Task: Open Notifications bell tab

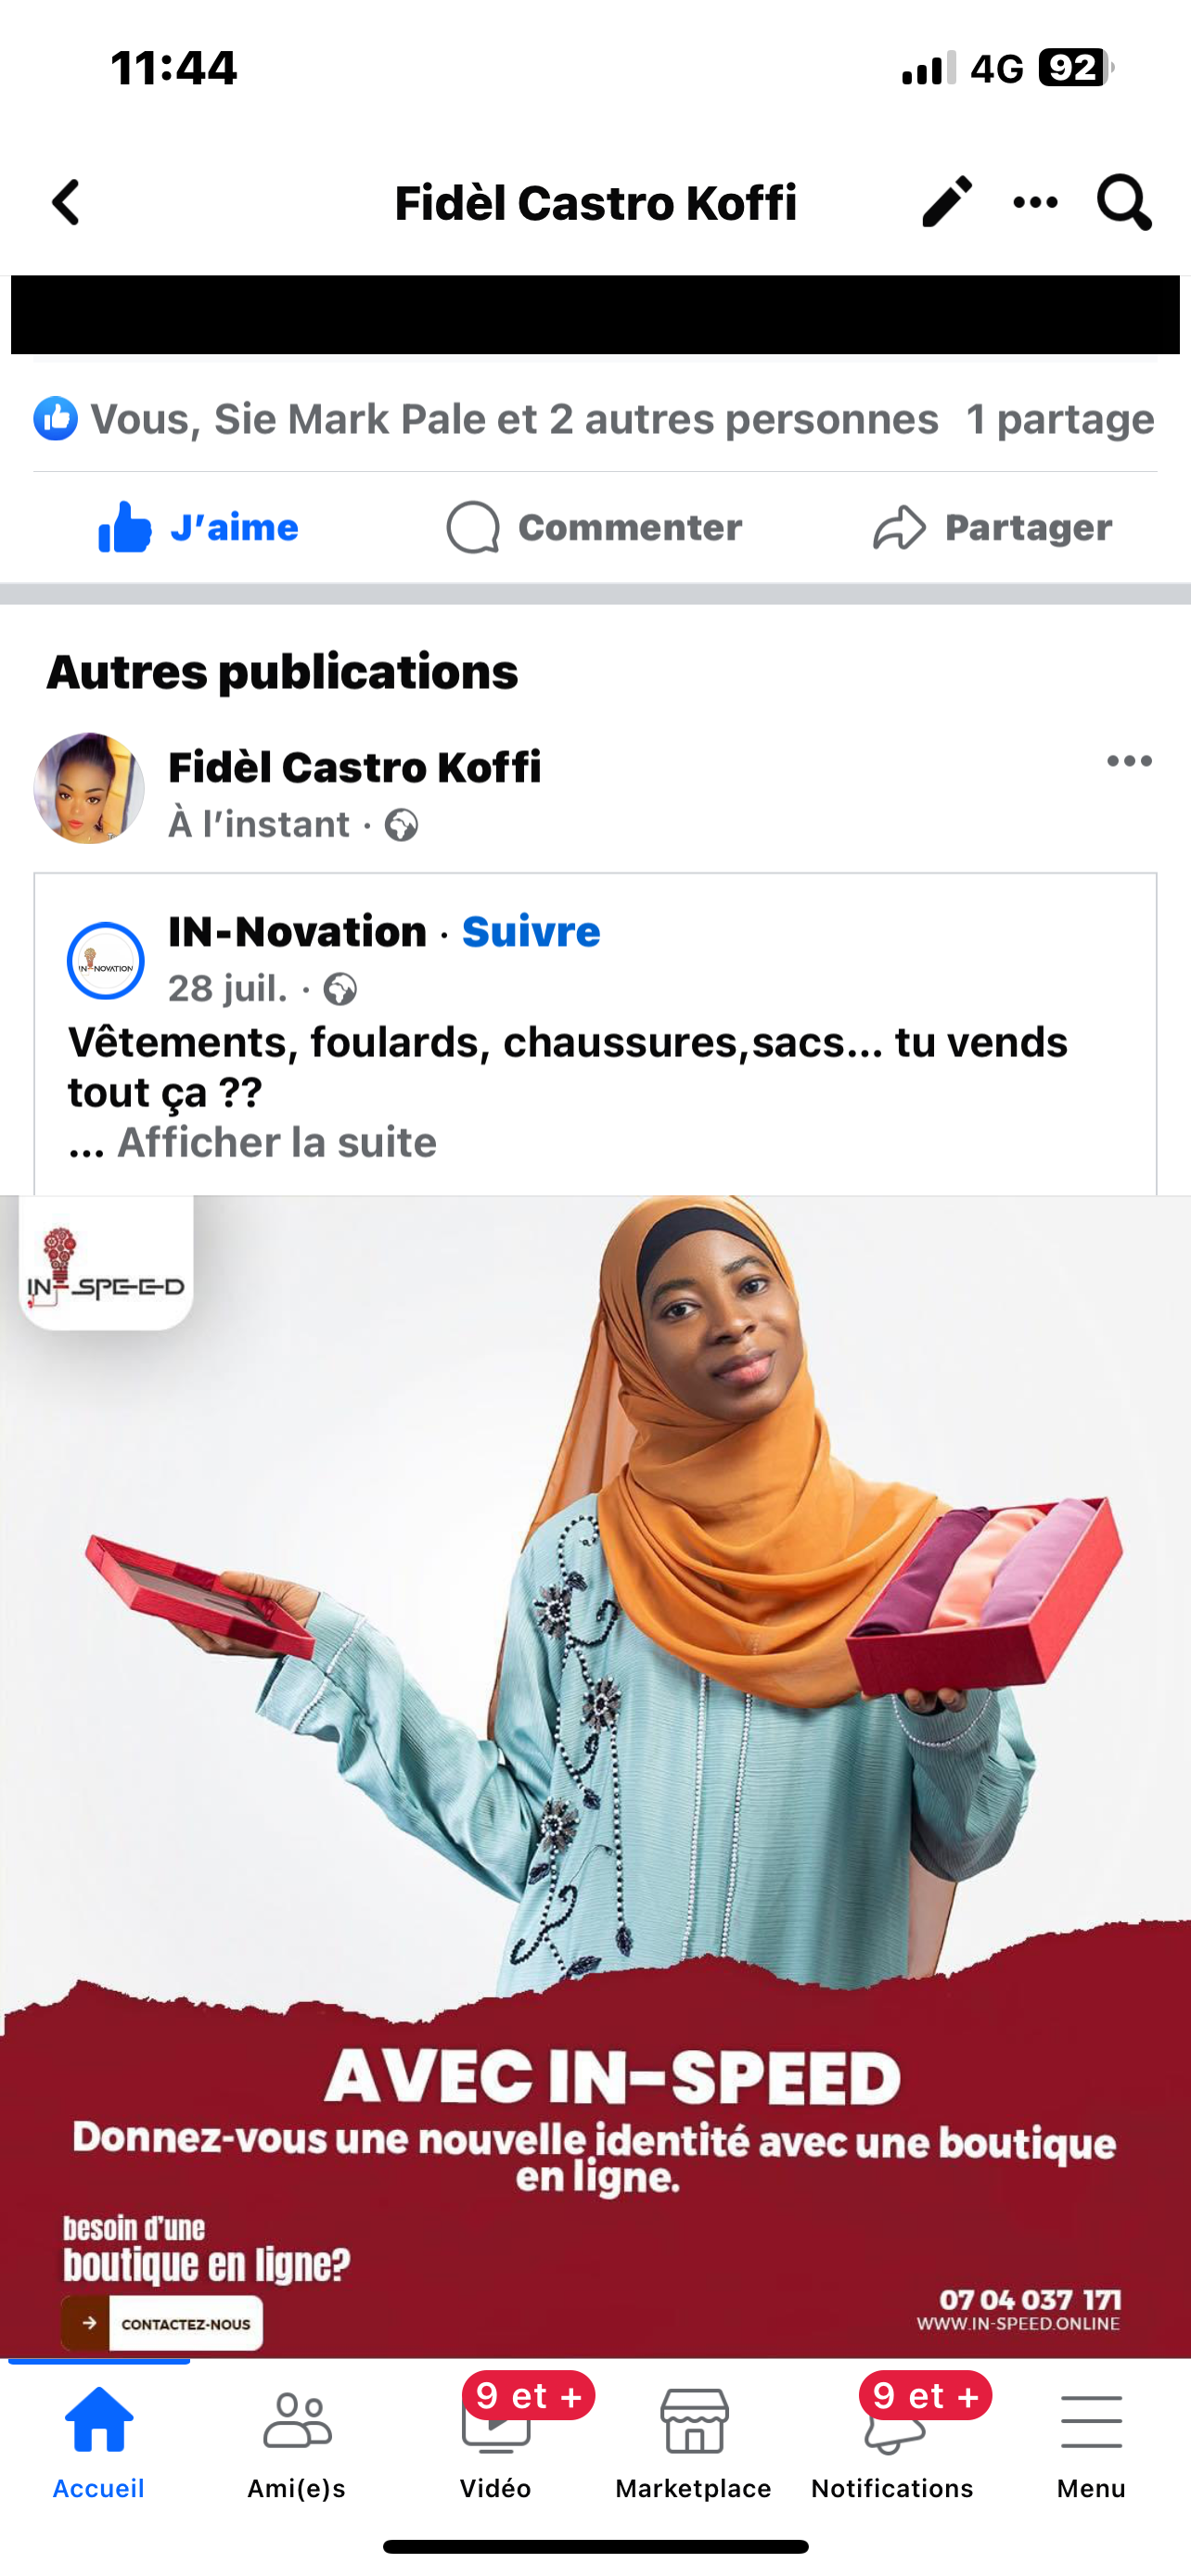Action: point(892,2442)
